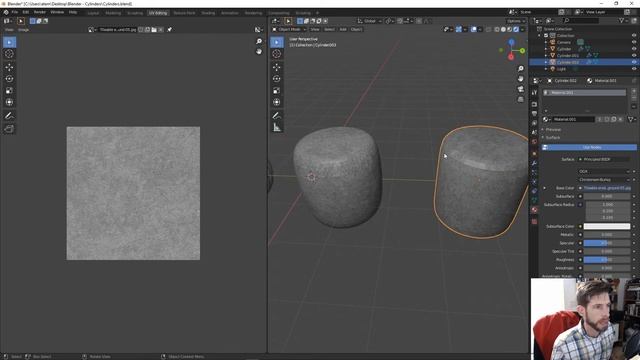Screen dimensions: 640x360
Task: Open the Modifier properties tab
Action: tap(534, 163)
